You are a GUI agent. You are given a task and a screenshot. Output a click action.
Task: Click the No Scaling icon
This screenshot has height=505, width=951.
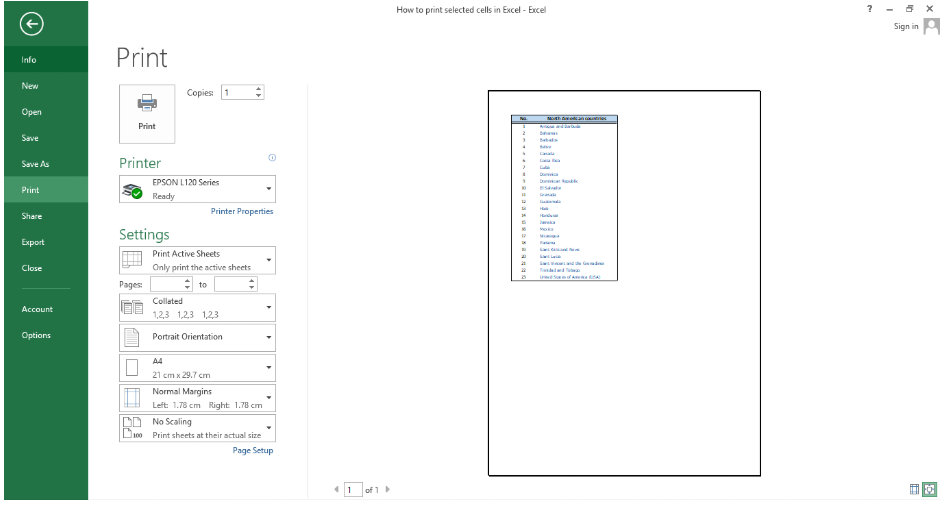click(132, 428)
